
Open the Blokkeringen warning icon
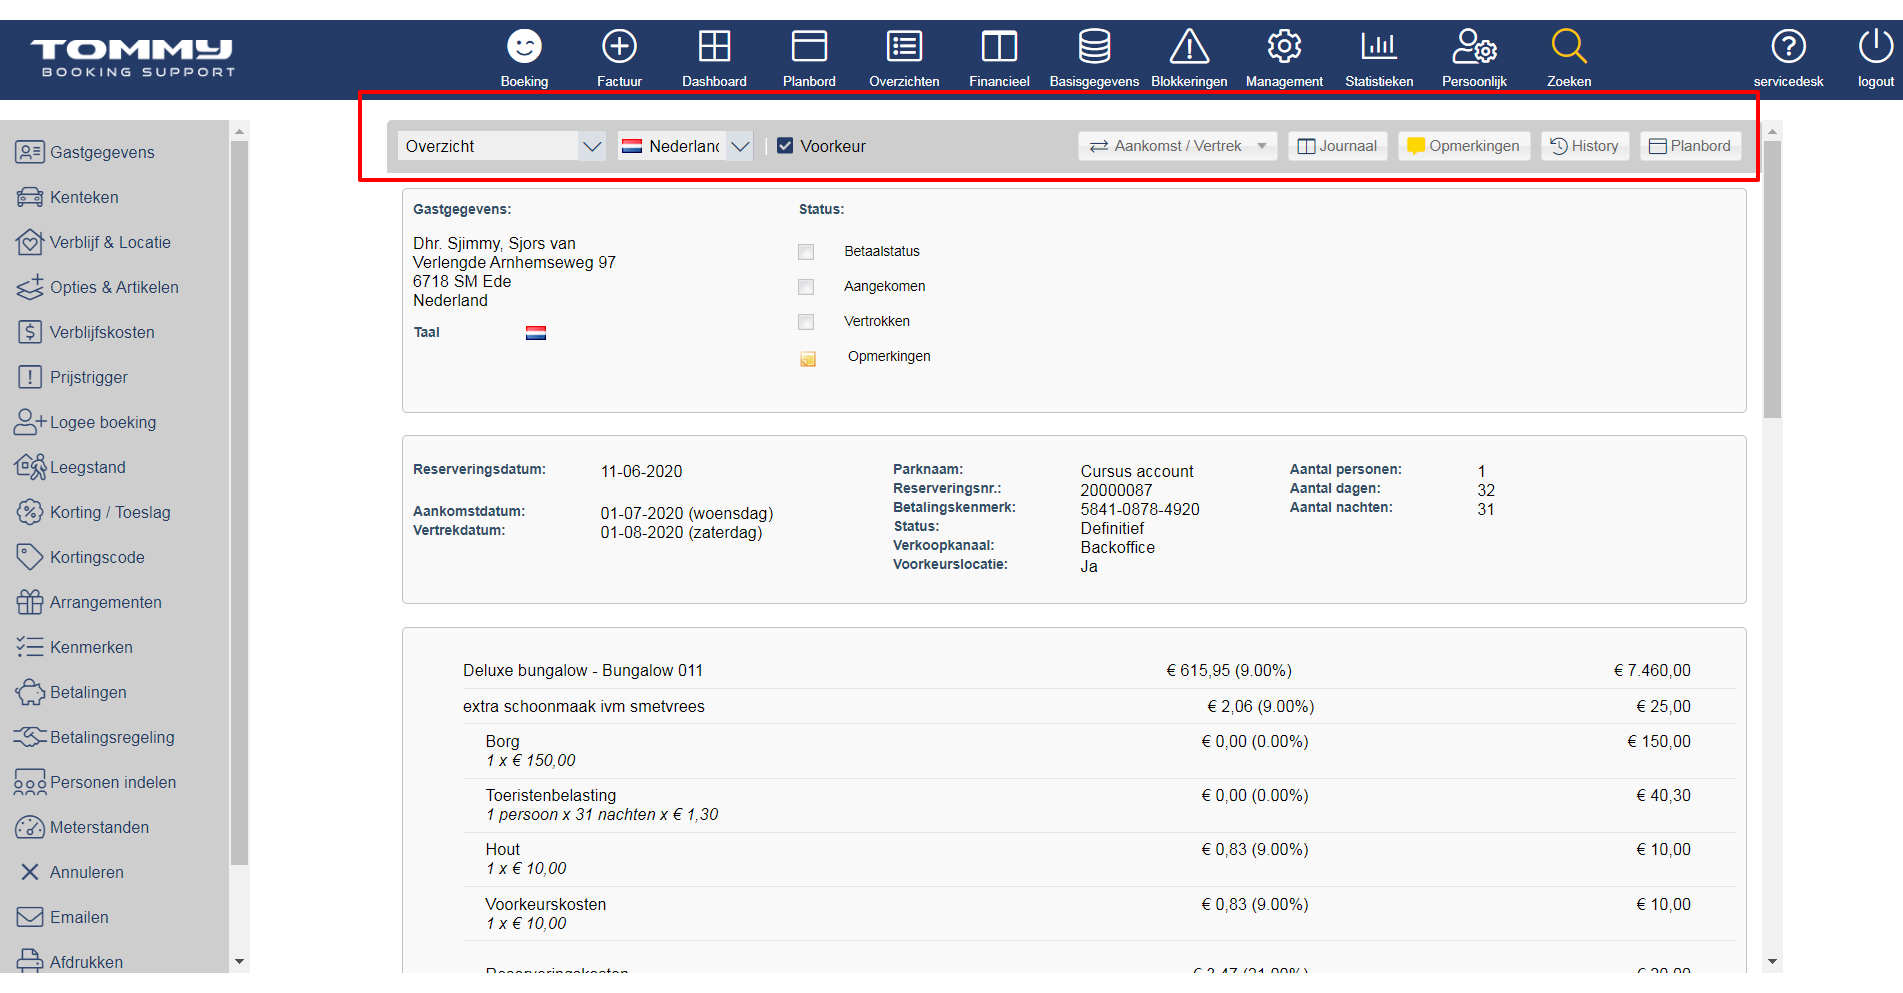tap(1189, 47)
